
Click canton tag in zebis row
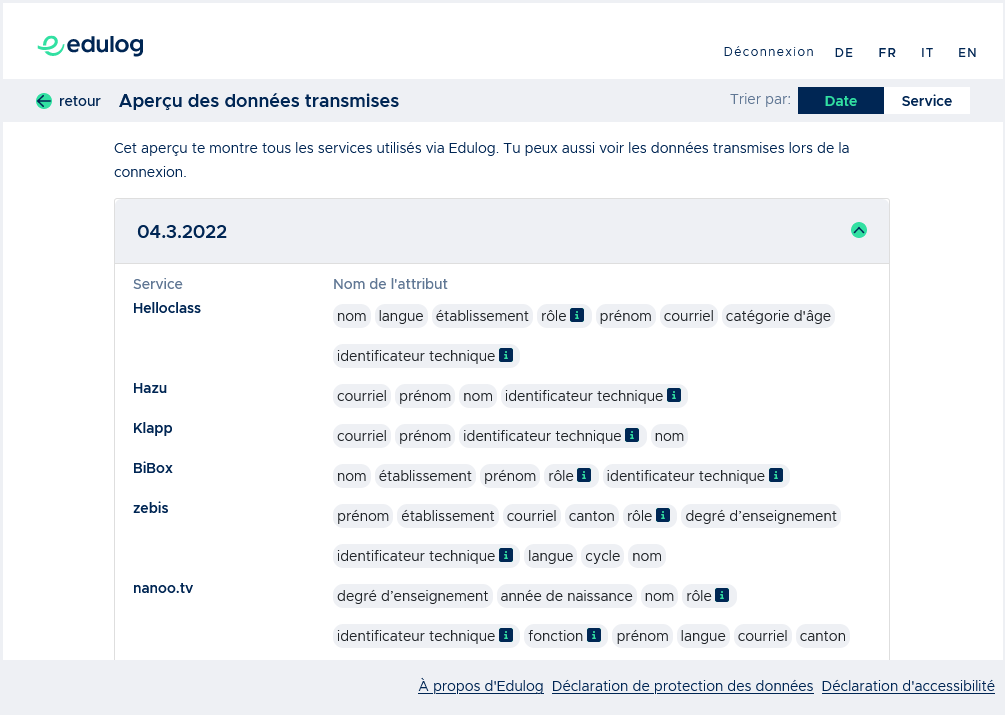coord(591,516)
